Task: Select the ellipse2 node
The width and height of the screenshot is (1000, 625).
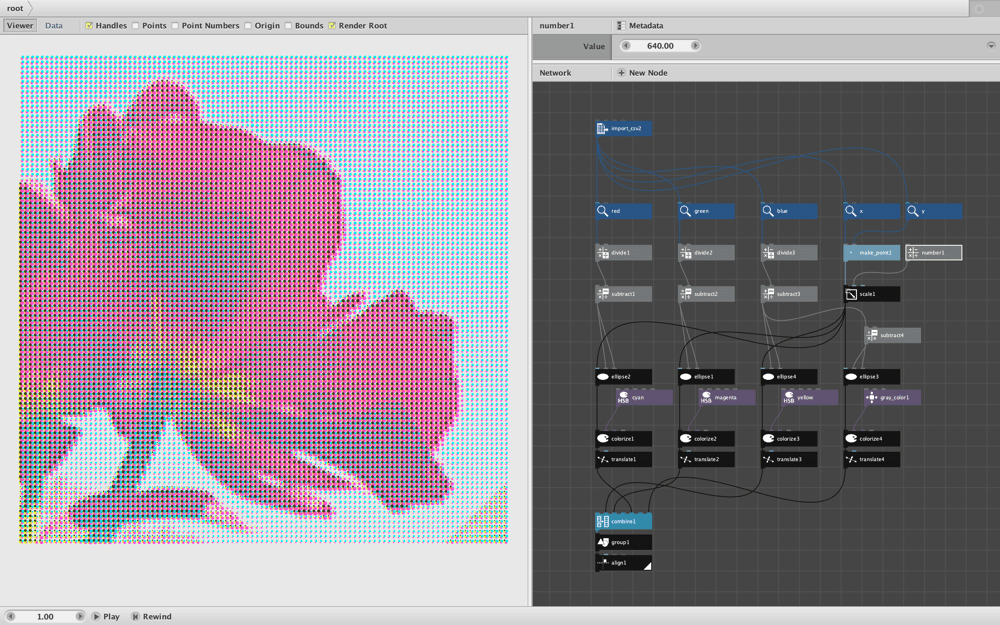Action: coord(624,377)
